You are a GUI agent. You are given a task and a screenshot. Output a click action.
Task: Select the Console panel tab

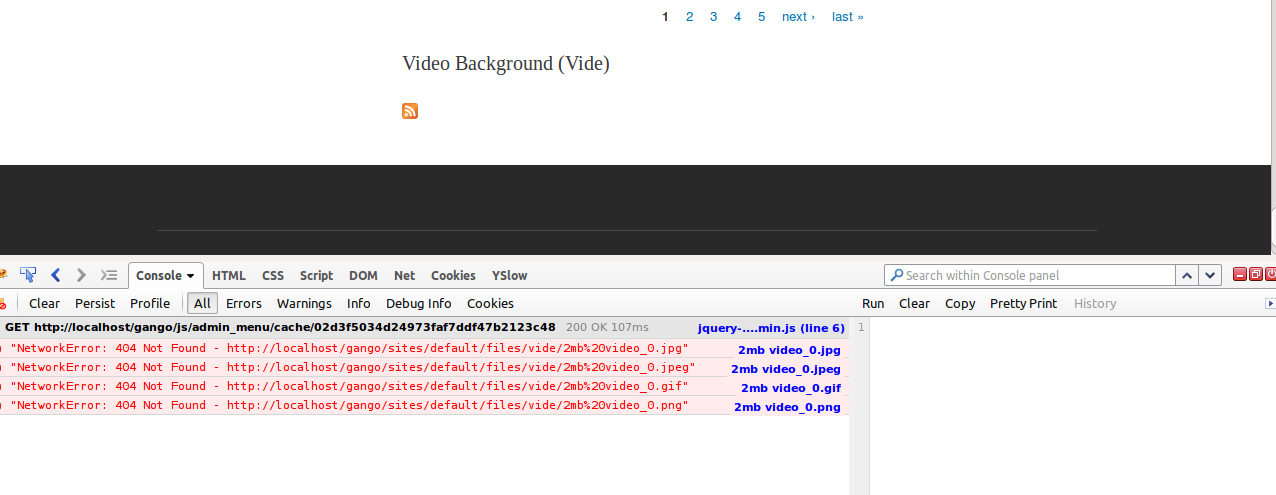click(x=159, y=276)
